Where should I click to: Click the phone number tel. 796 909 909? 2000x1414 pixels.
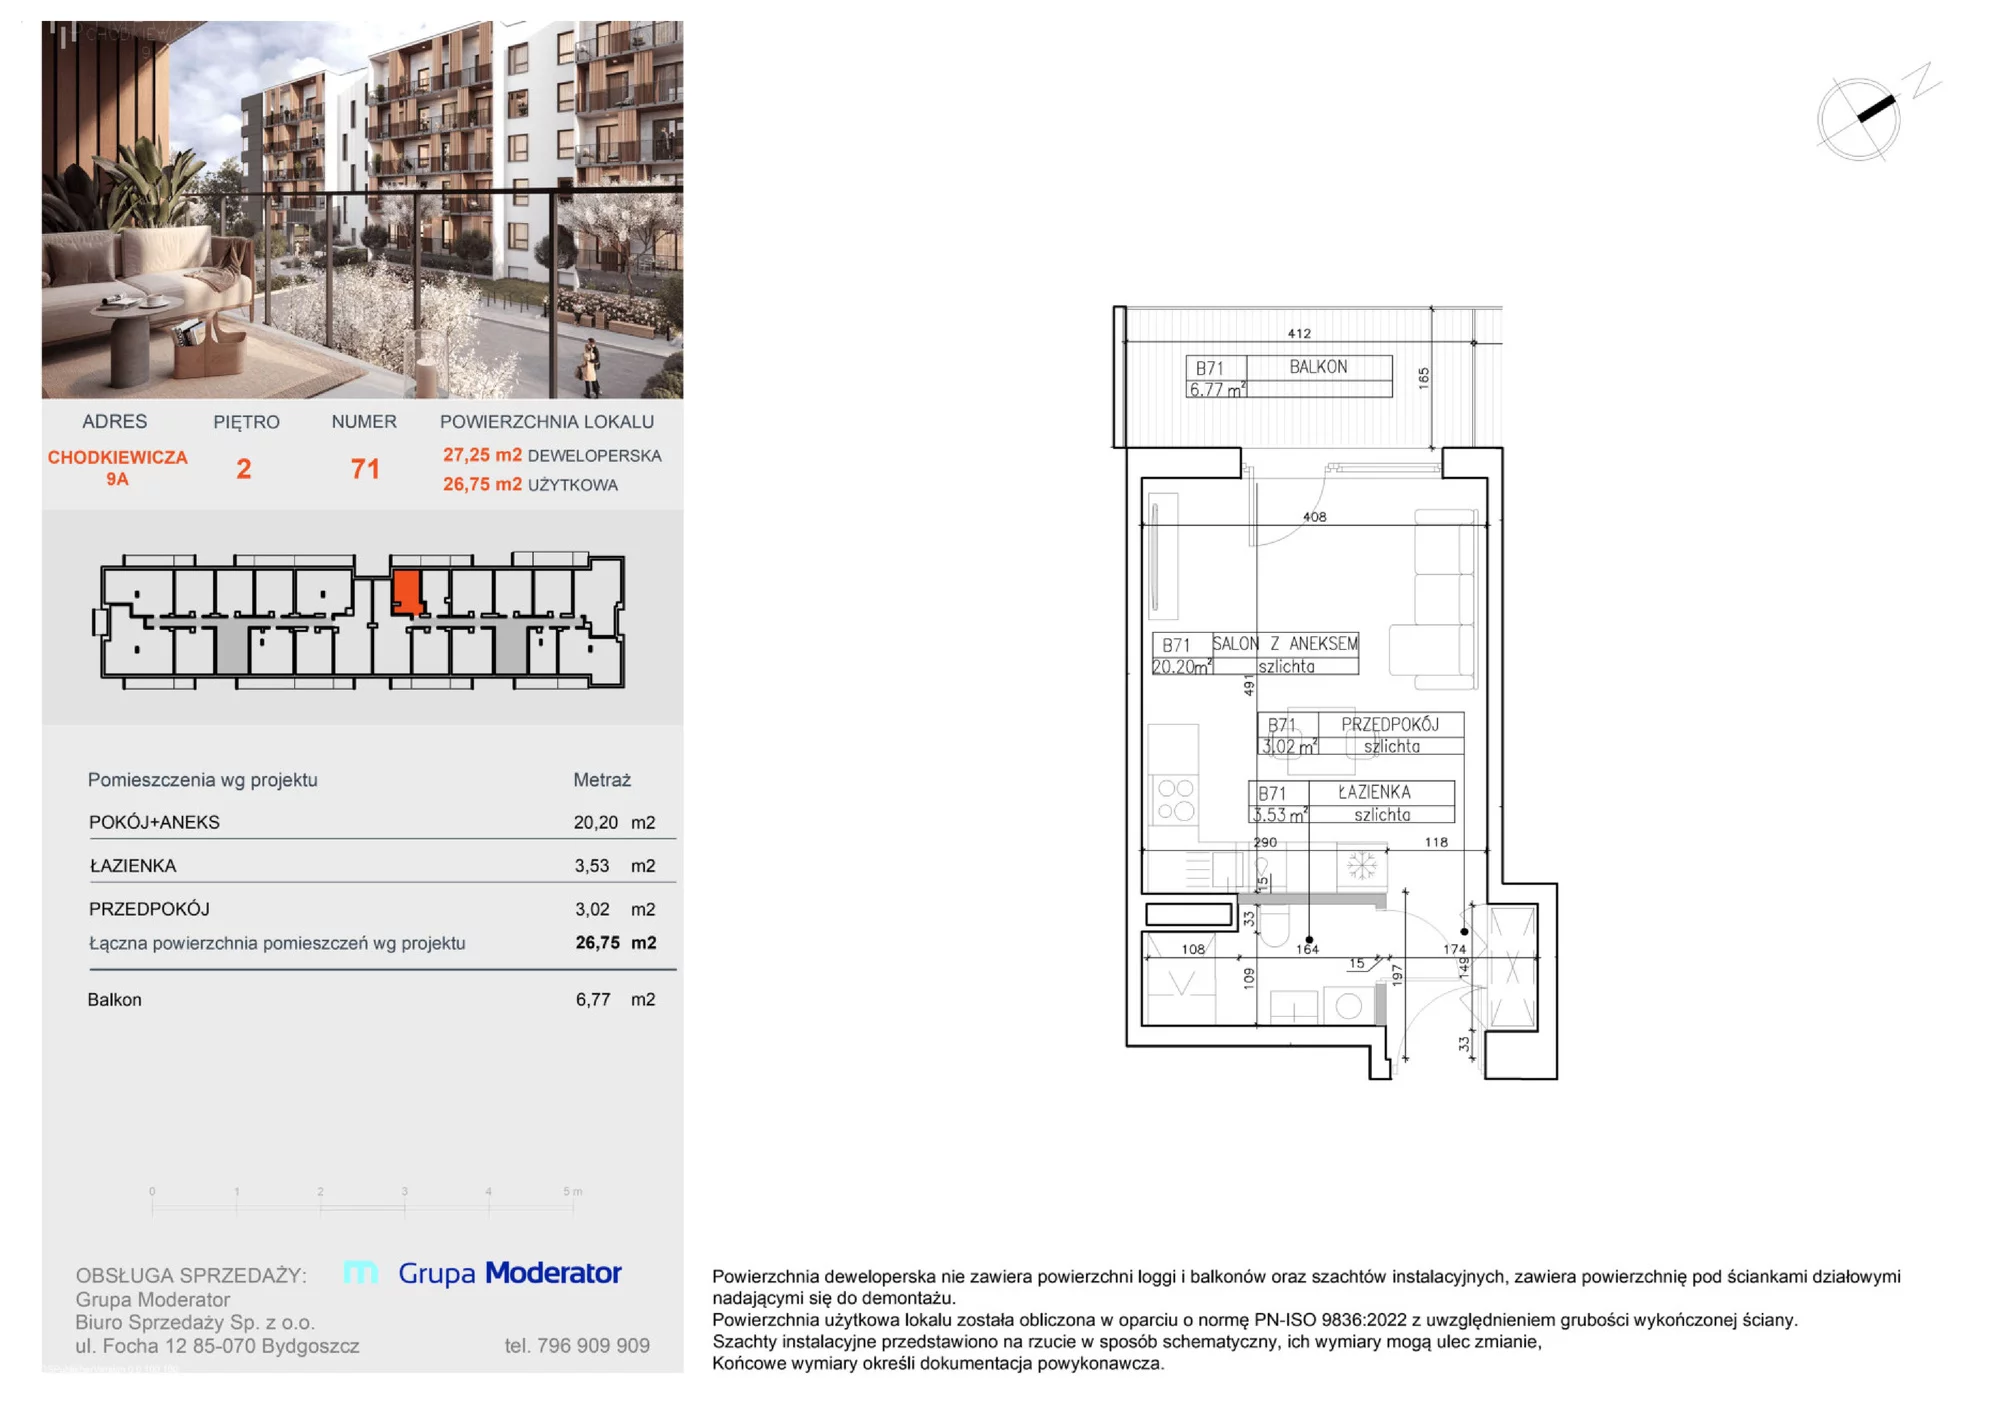click(x=577, y=1346)
